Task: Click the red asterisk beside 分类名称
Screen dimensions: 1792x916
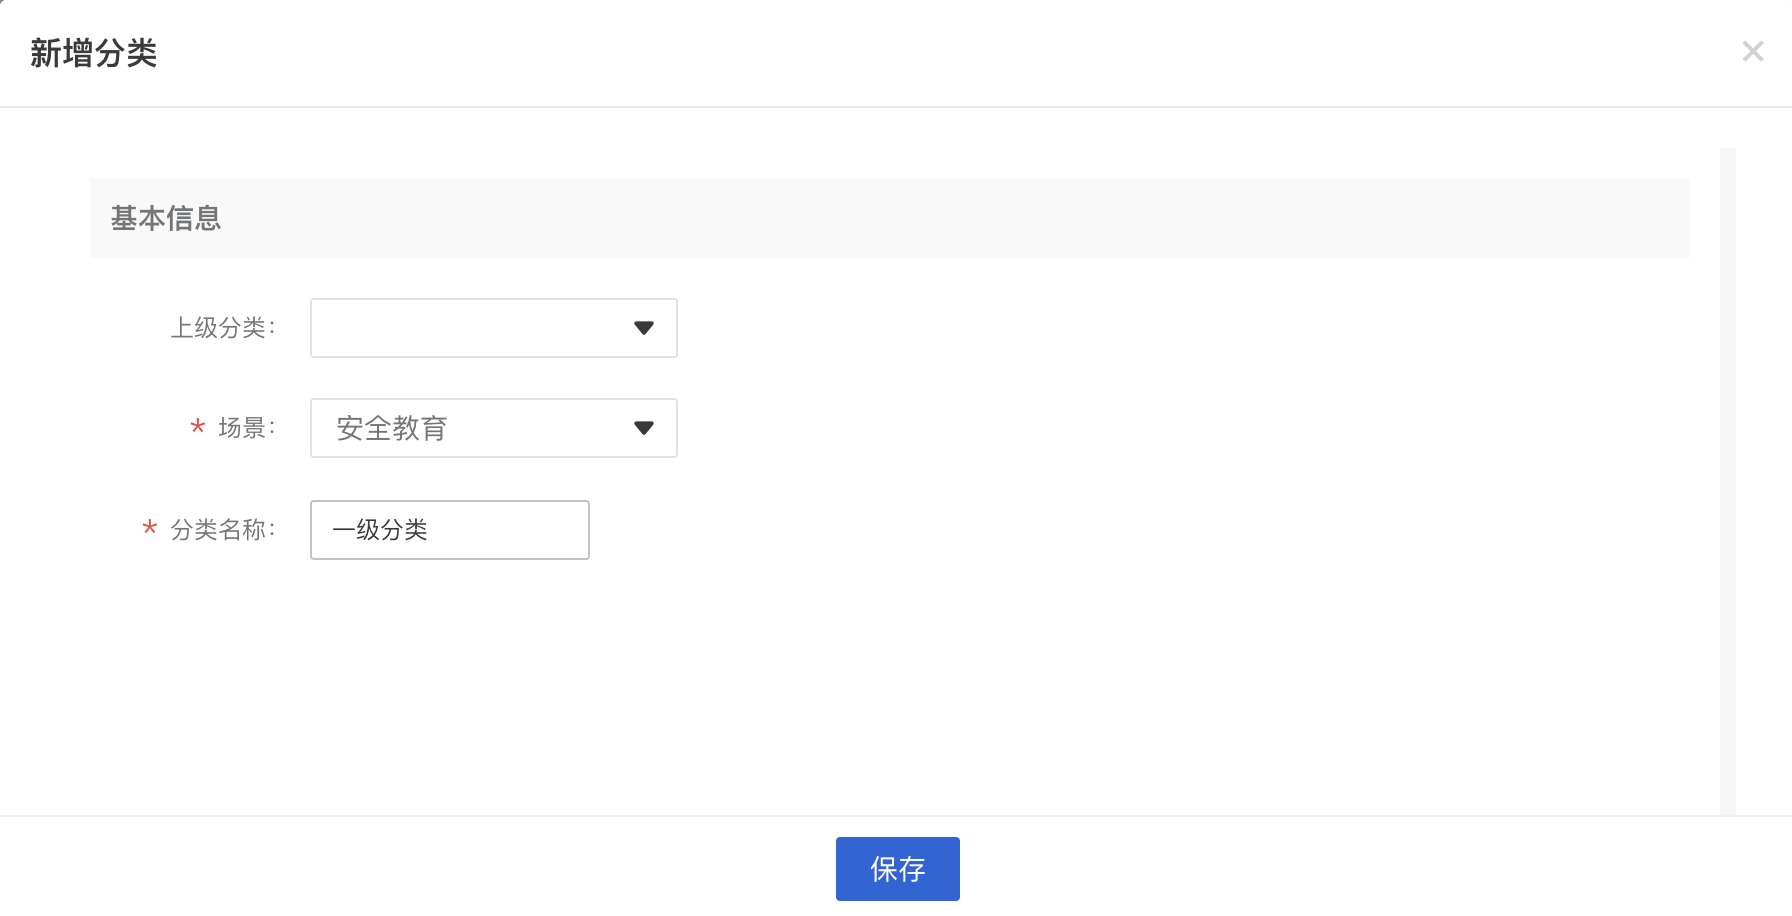Action: (150, 527)
